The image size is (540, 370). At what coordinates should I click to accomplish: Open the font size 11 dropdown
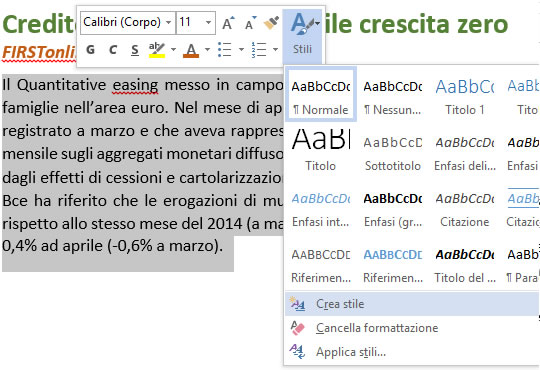click(x=208, y=23)
